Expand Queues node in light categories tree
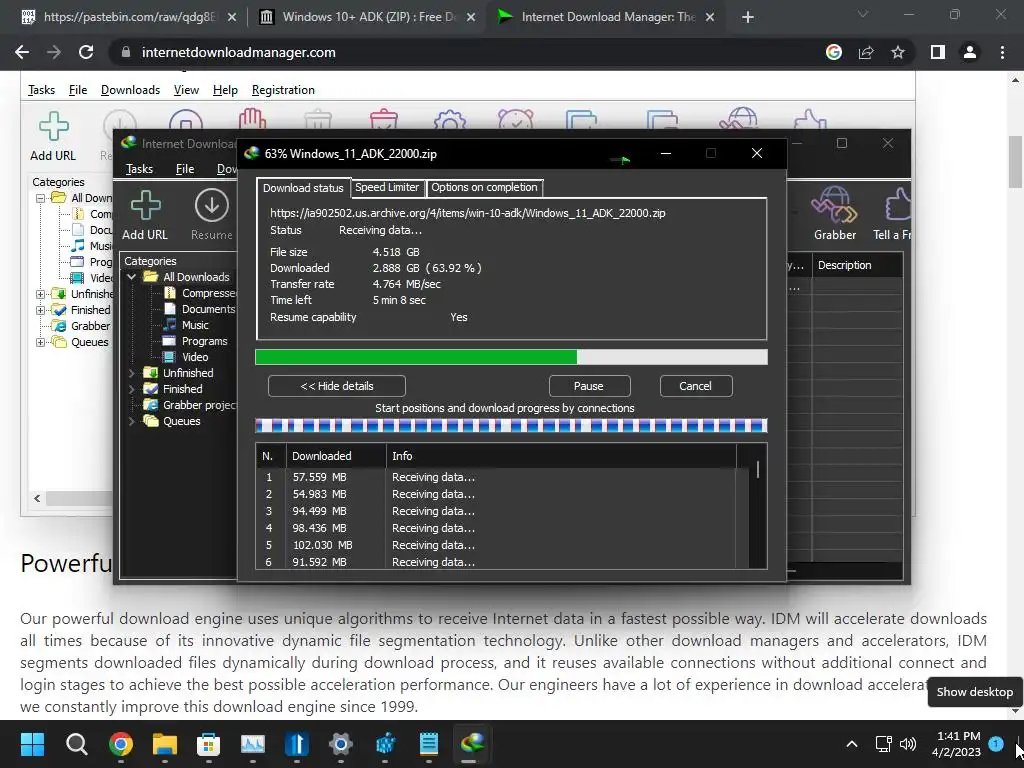 coord(40,342)
